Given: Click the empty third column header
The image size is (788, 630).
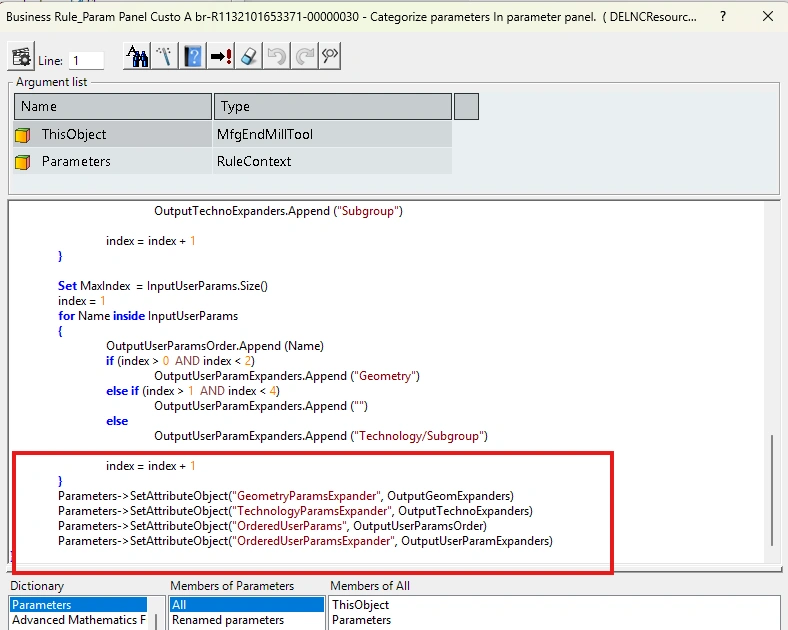Looking at the screenshot, I should pyautogui.click(x=466, y=107).
